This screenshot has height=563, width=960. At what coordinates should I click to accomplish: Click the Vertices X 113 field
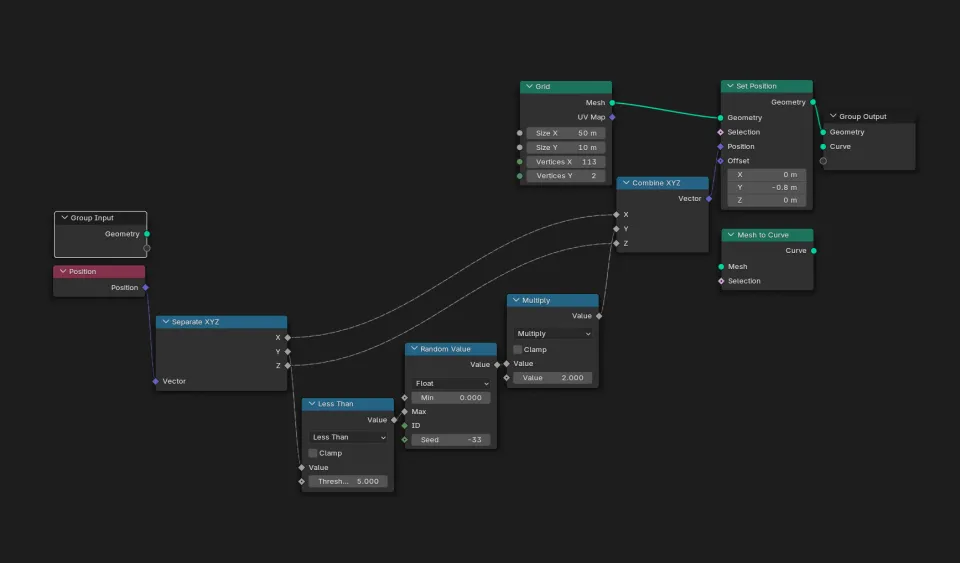[566, 162]
